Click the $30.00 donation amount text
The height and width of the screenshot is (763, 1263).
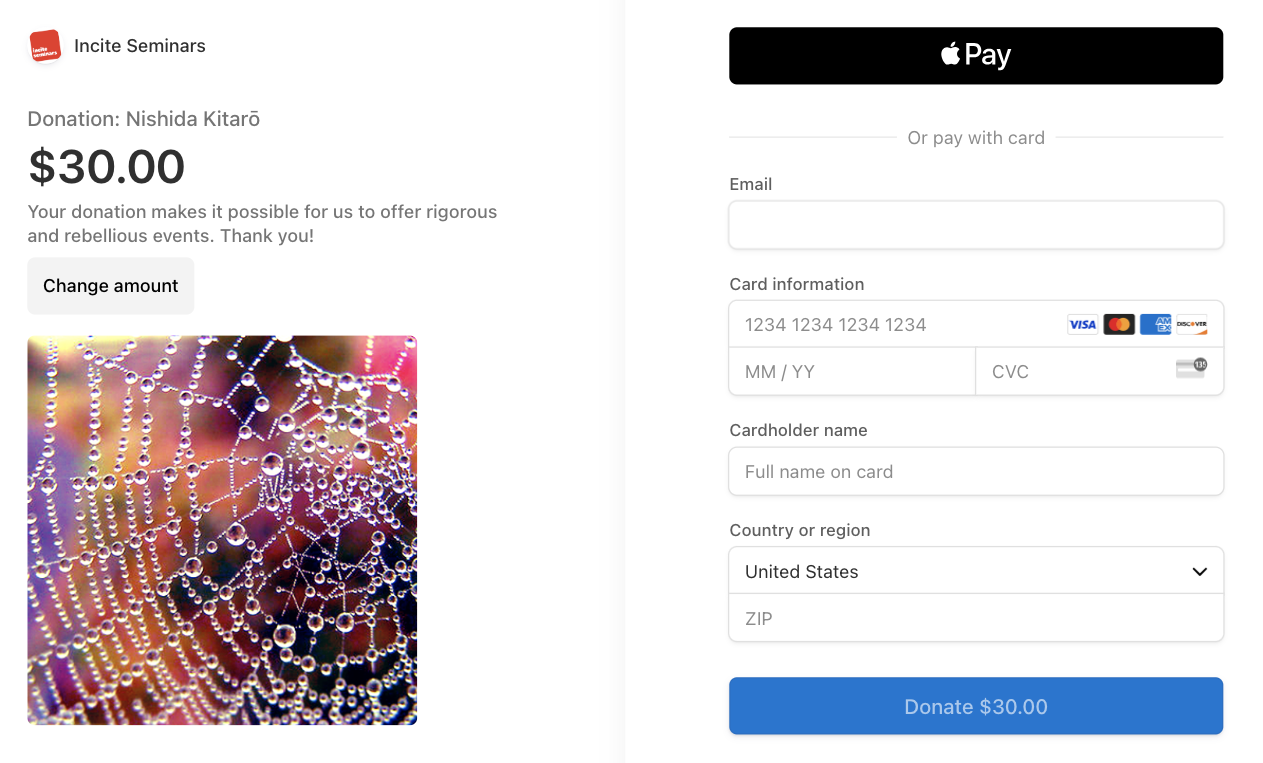107,167
